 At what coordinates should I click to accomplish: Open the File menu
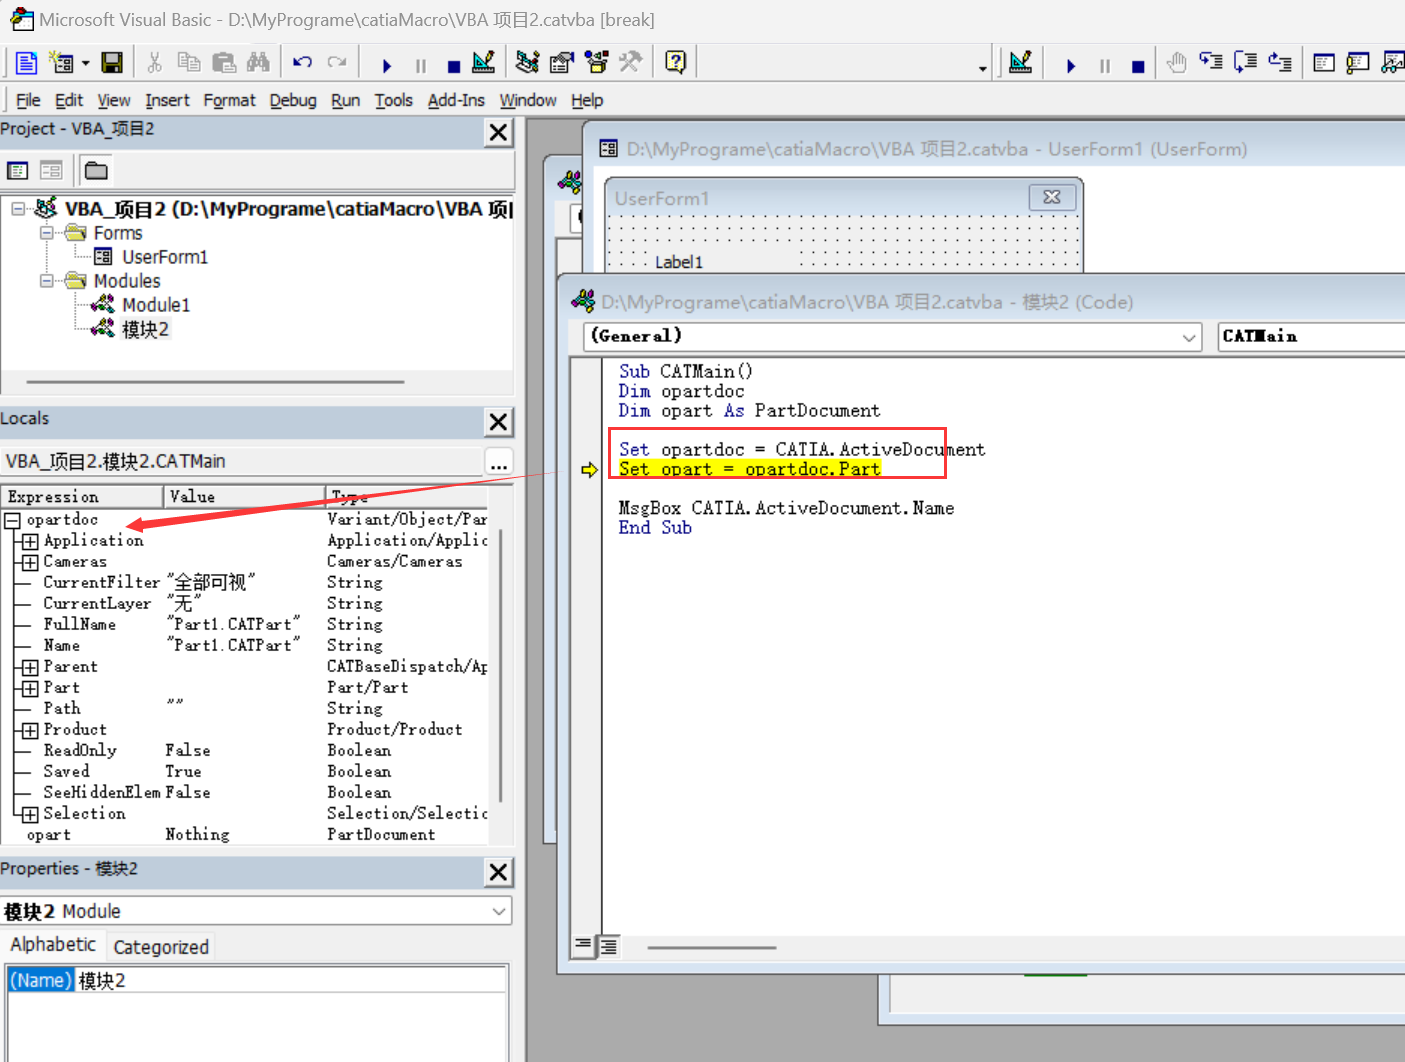[28, 100]
